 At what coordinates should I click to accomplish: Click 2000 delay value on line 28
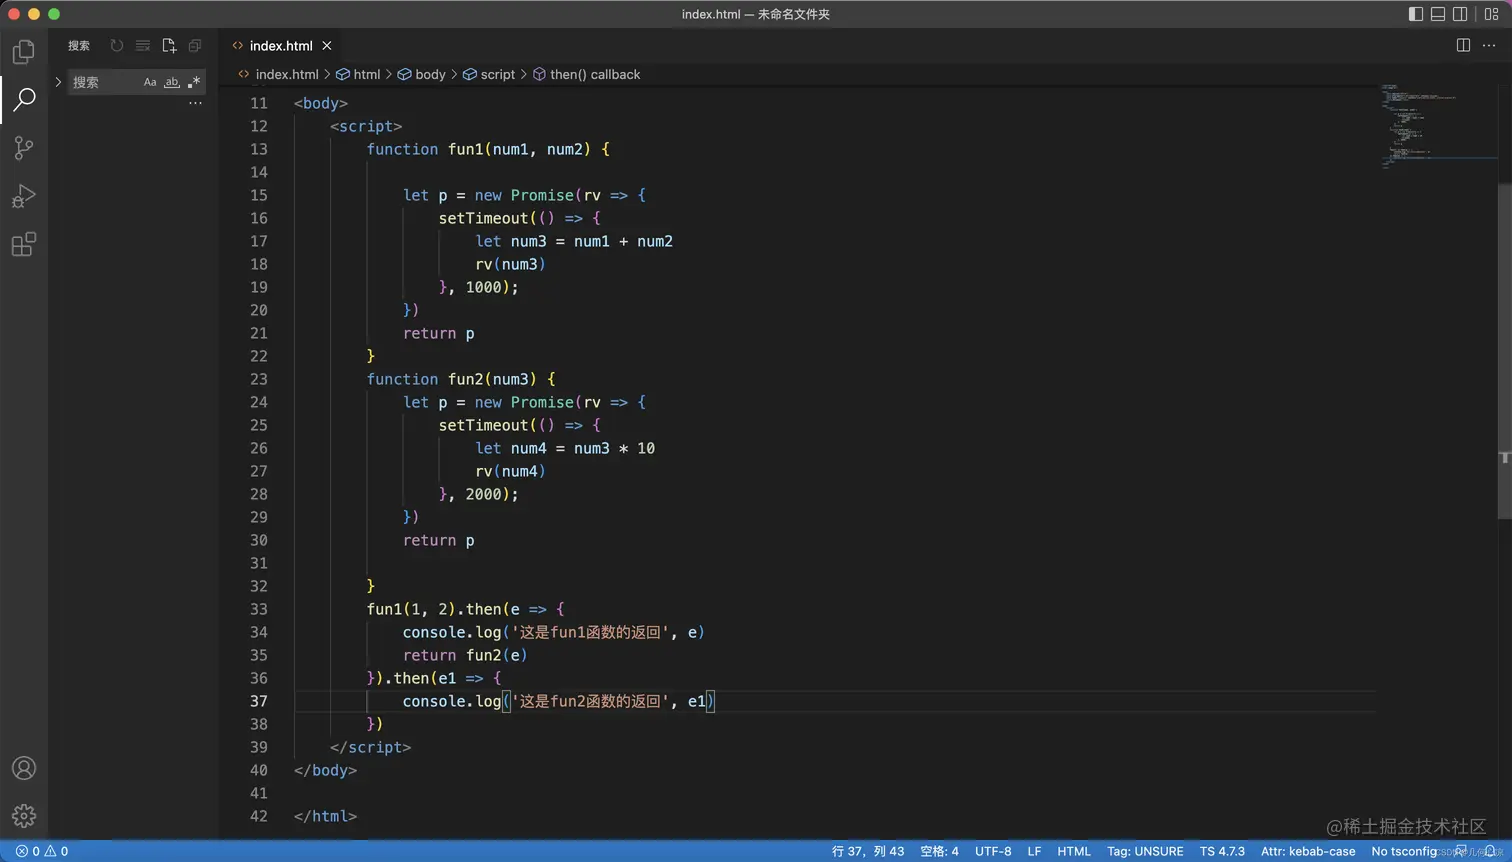point(484,494)
